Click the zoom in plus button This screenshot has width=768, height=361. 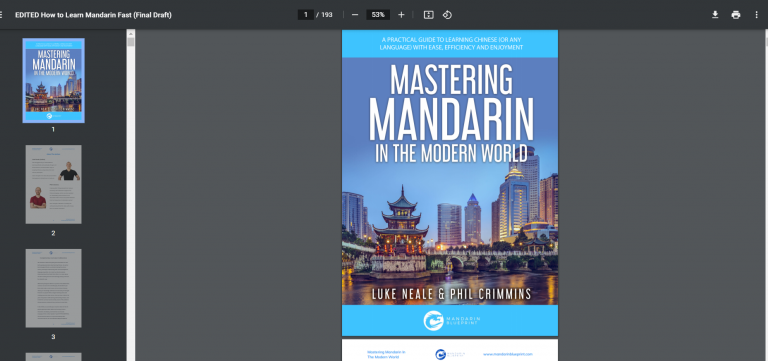pyautogui.click(x=401, y=15)
